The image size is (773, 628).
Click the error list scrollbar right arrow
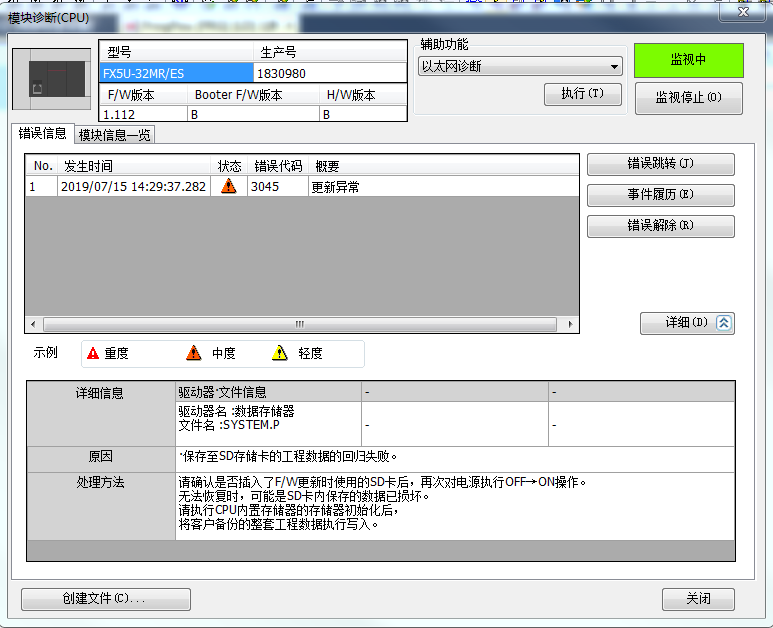(x=571, y=325)
